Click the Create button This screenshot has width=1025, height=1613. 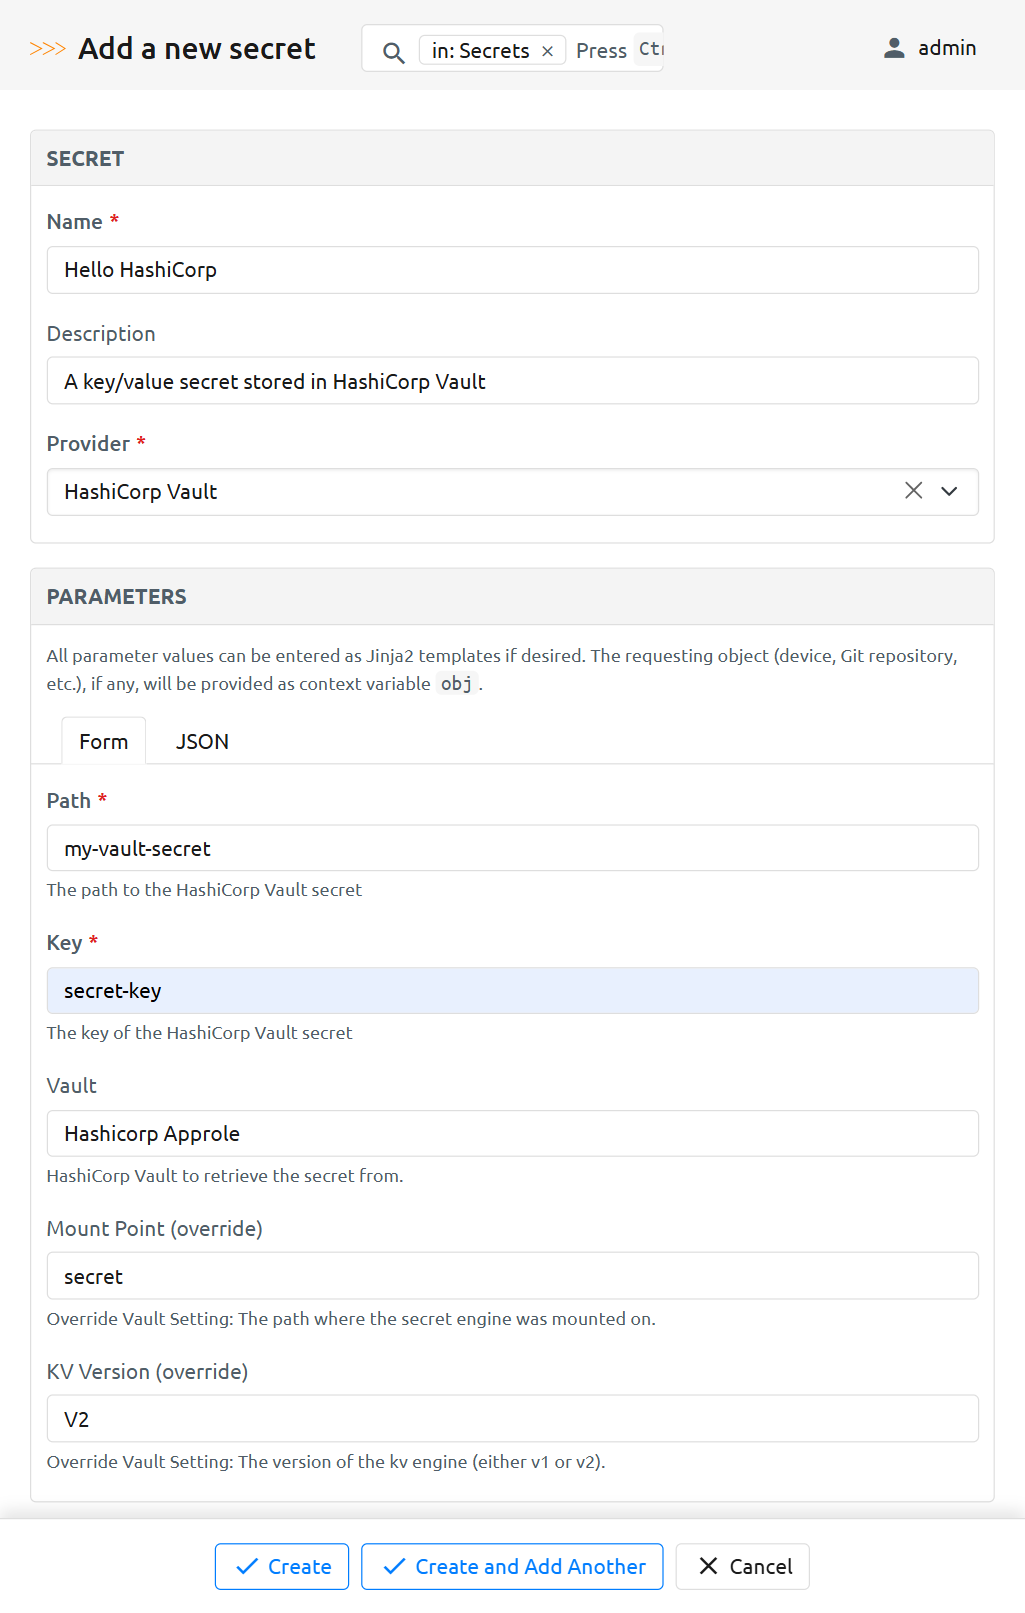coord(282,1566)
